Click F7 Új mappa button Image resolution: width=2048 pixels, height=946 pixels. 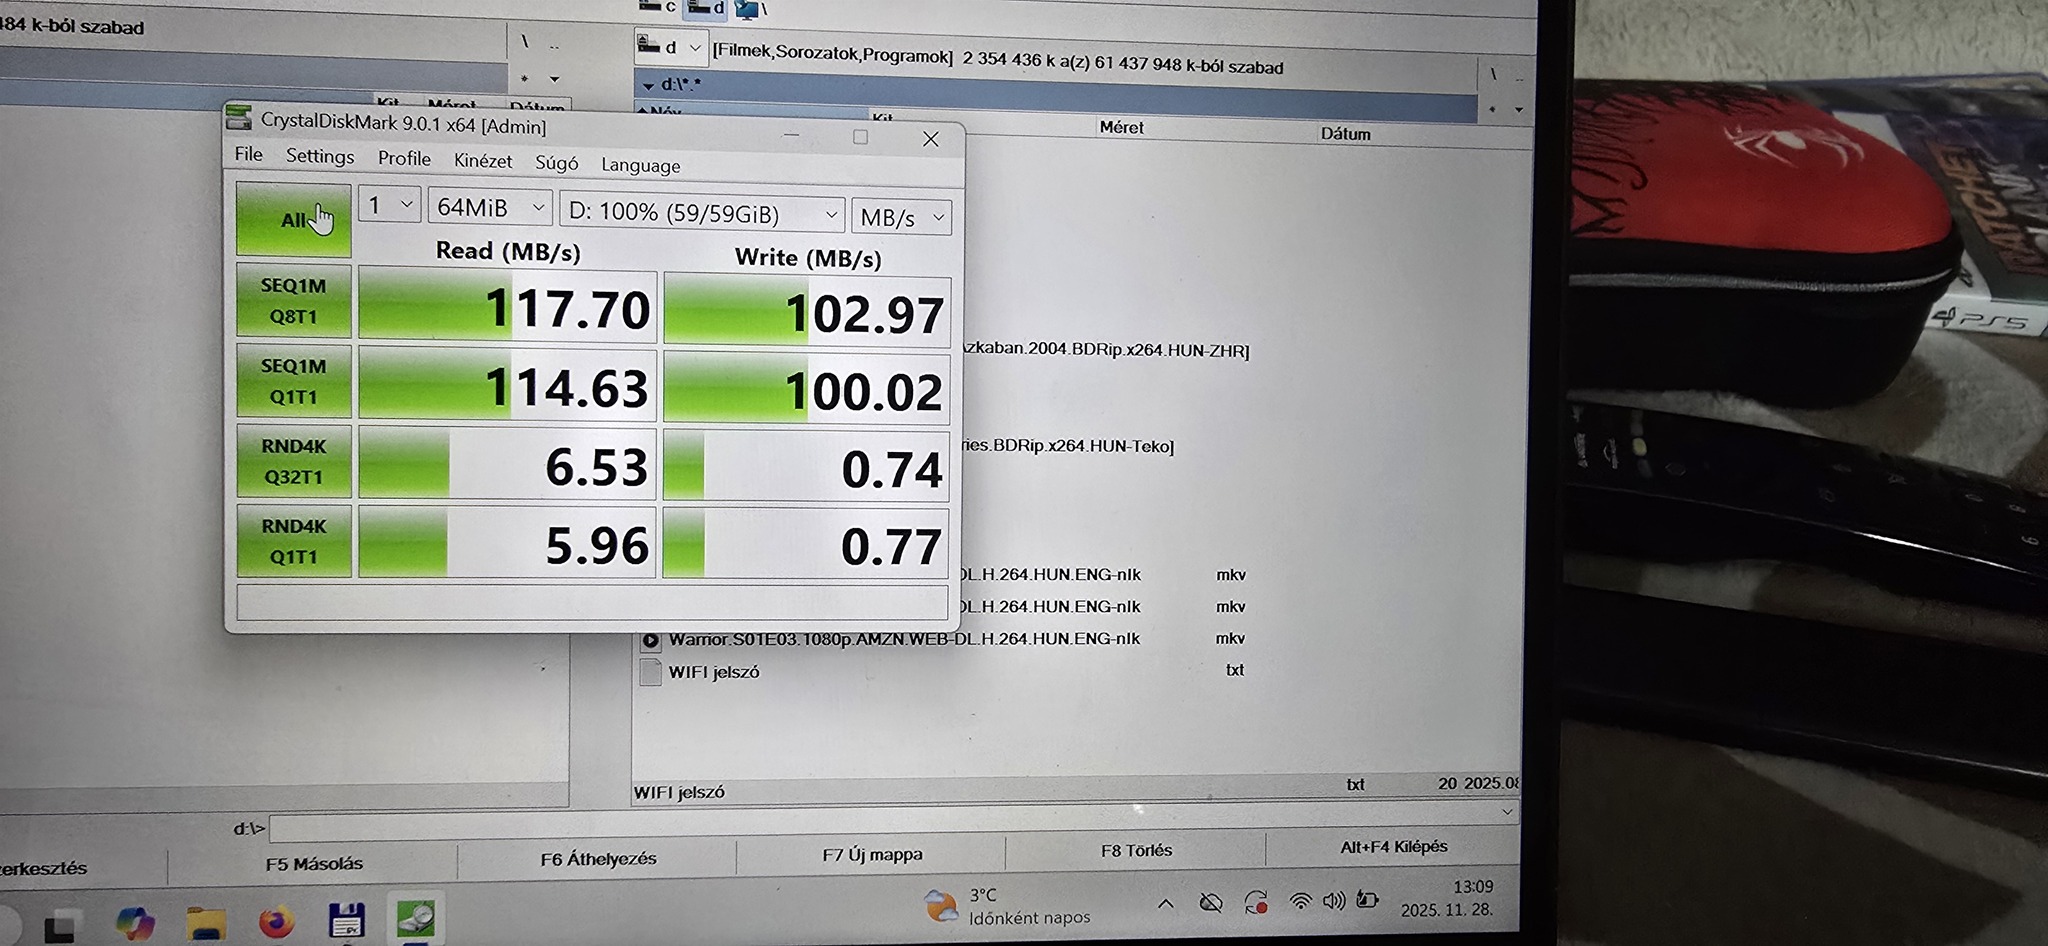pos(872,855)
